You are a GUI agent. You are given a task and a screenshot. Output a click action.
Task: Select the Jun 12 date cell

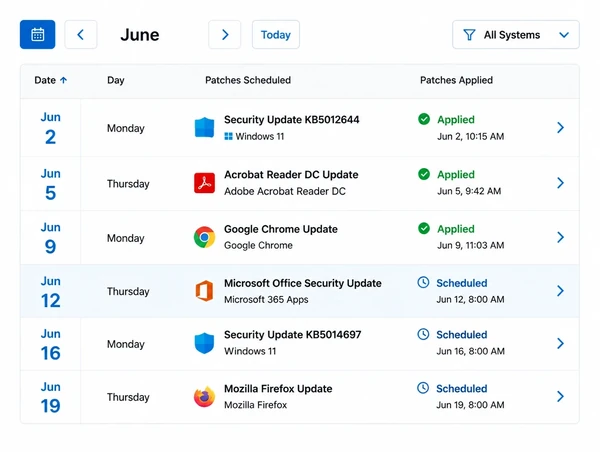(51, 291)
